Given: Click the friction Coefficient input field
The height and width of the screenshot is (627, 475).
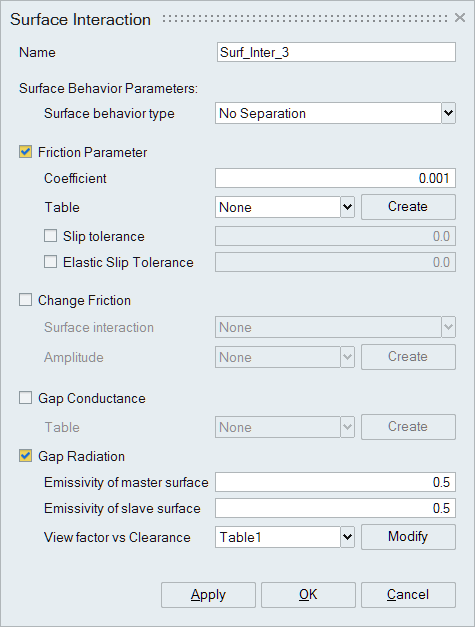Looking at the screenshot, I should [x=335, y=178].
